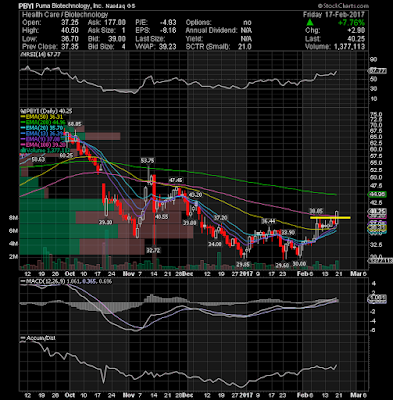Click the 68.85 peak price label
This screenshot has width=393, height=400.
(74, 124)
